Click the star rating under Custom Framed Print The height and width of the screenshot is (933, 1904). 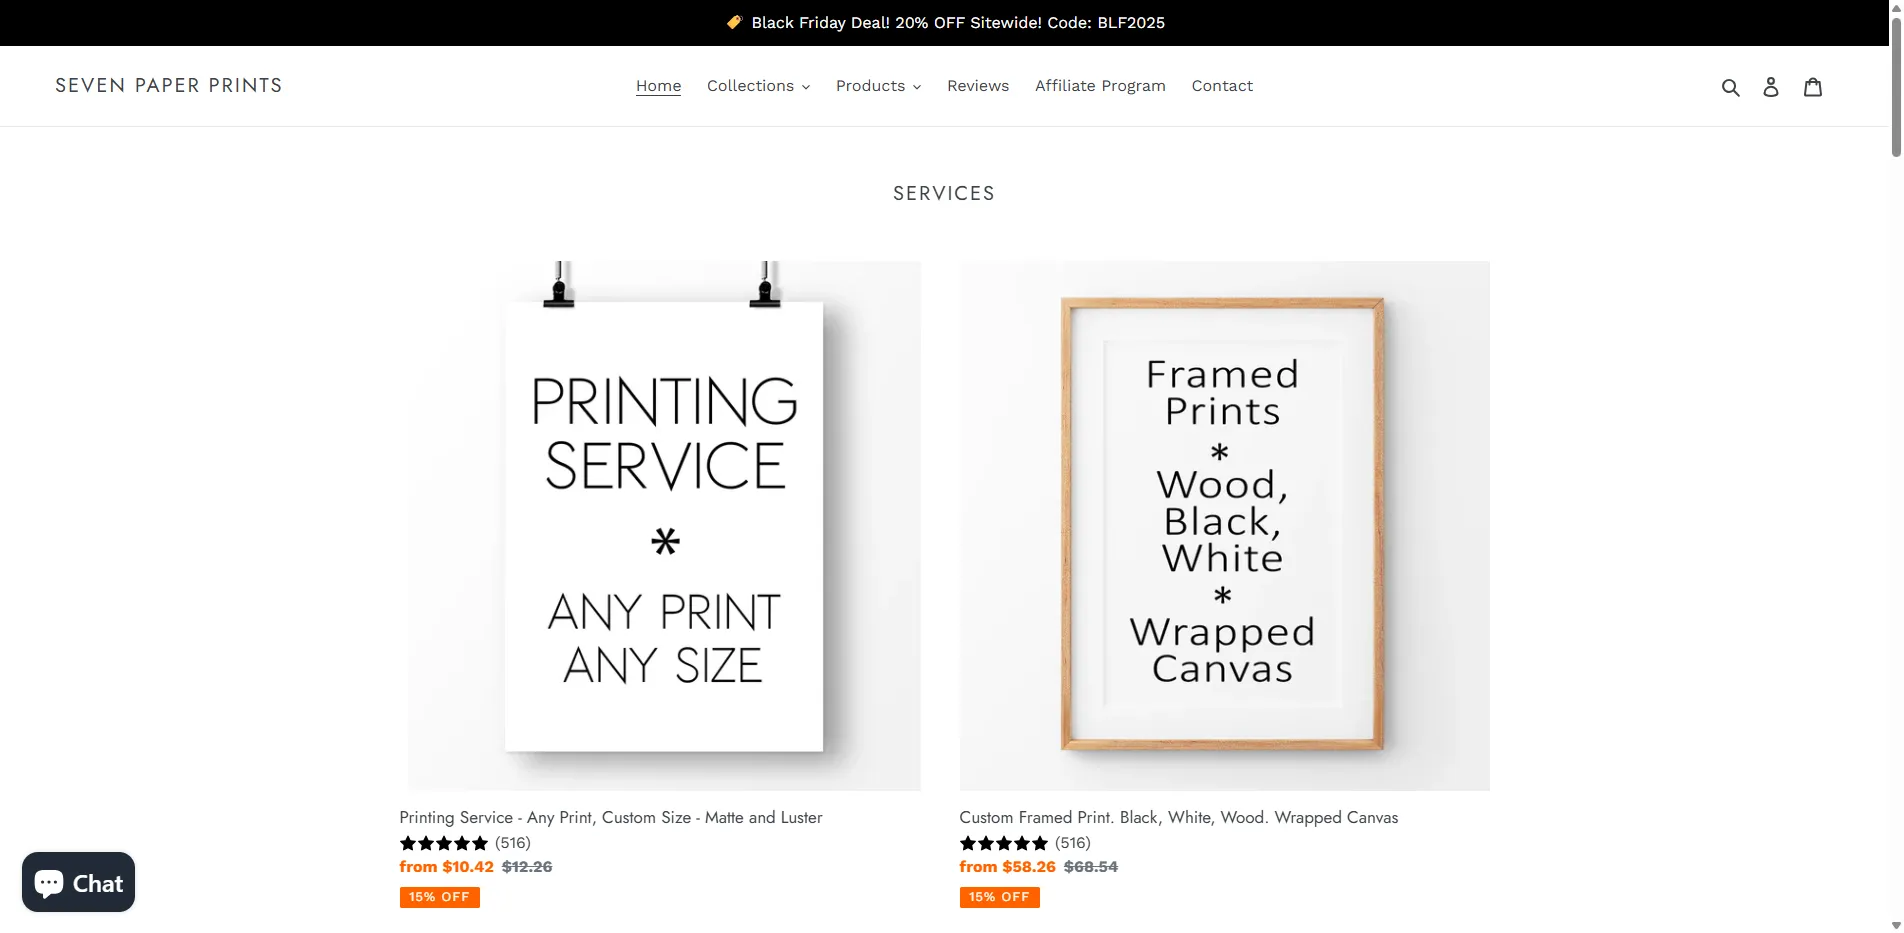(x=1004, y=843)
